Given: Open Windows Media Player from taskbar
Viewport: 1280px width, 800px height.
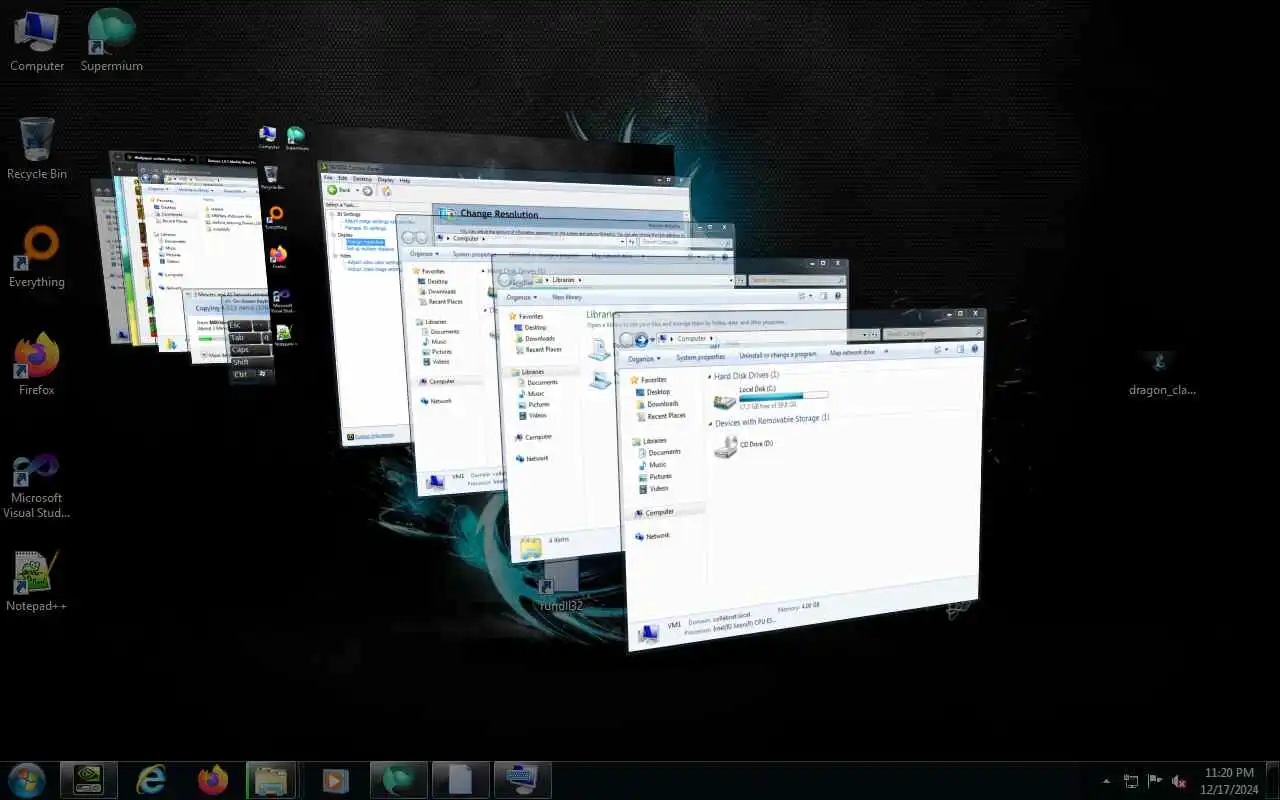Looking at the screenshot, I should [x=336, y=779].
